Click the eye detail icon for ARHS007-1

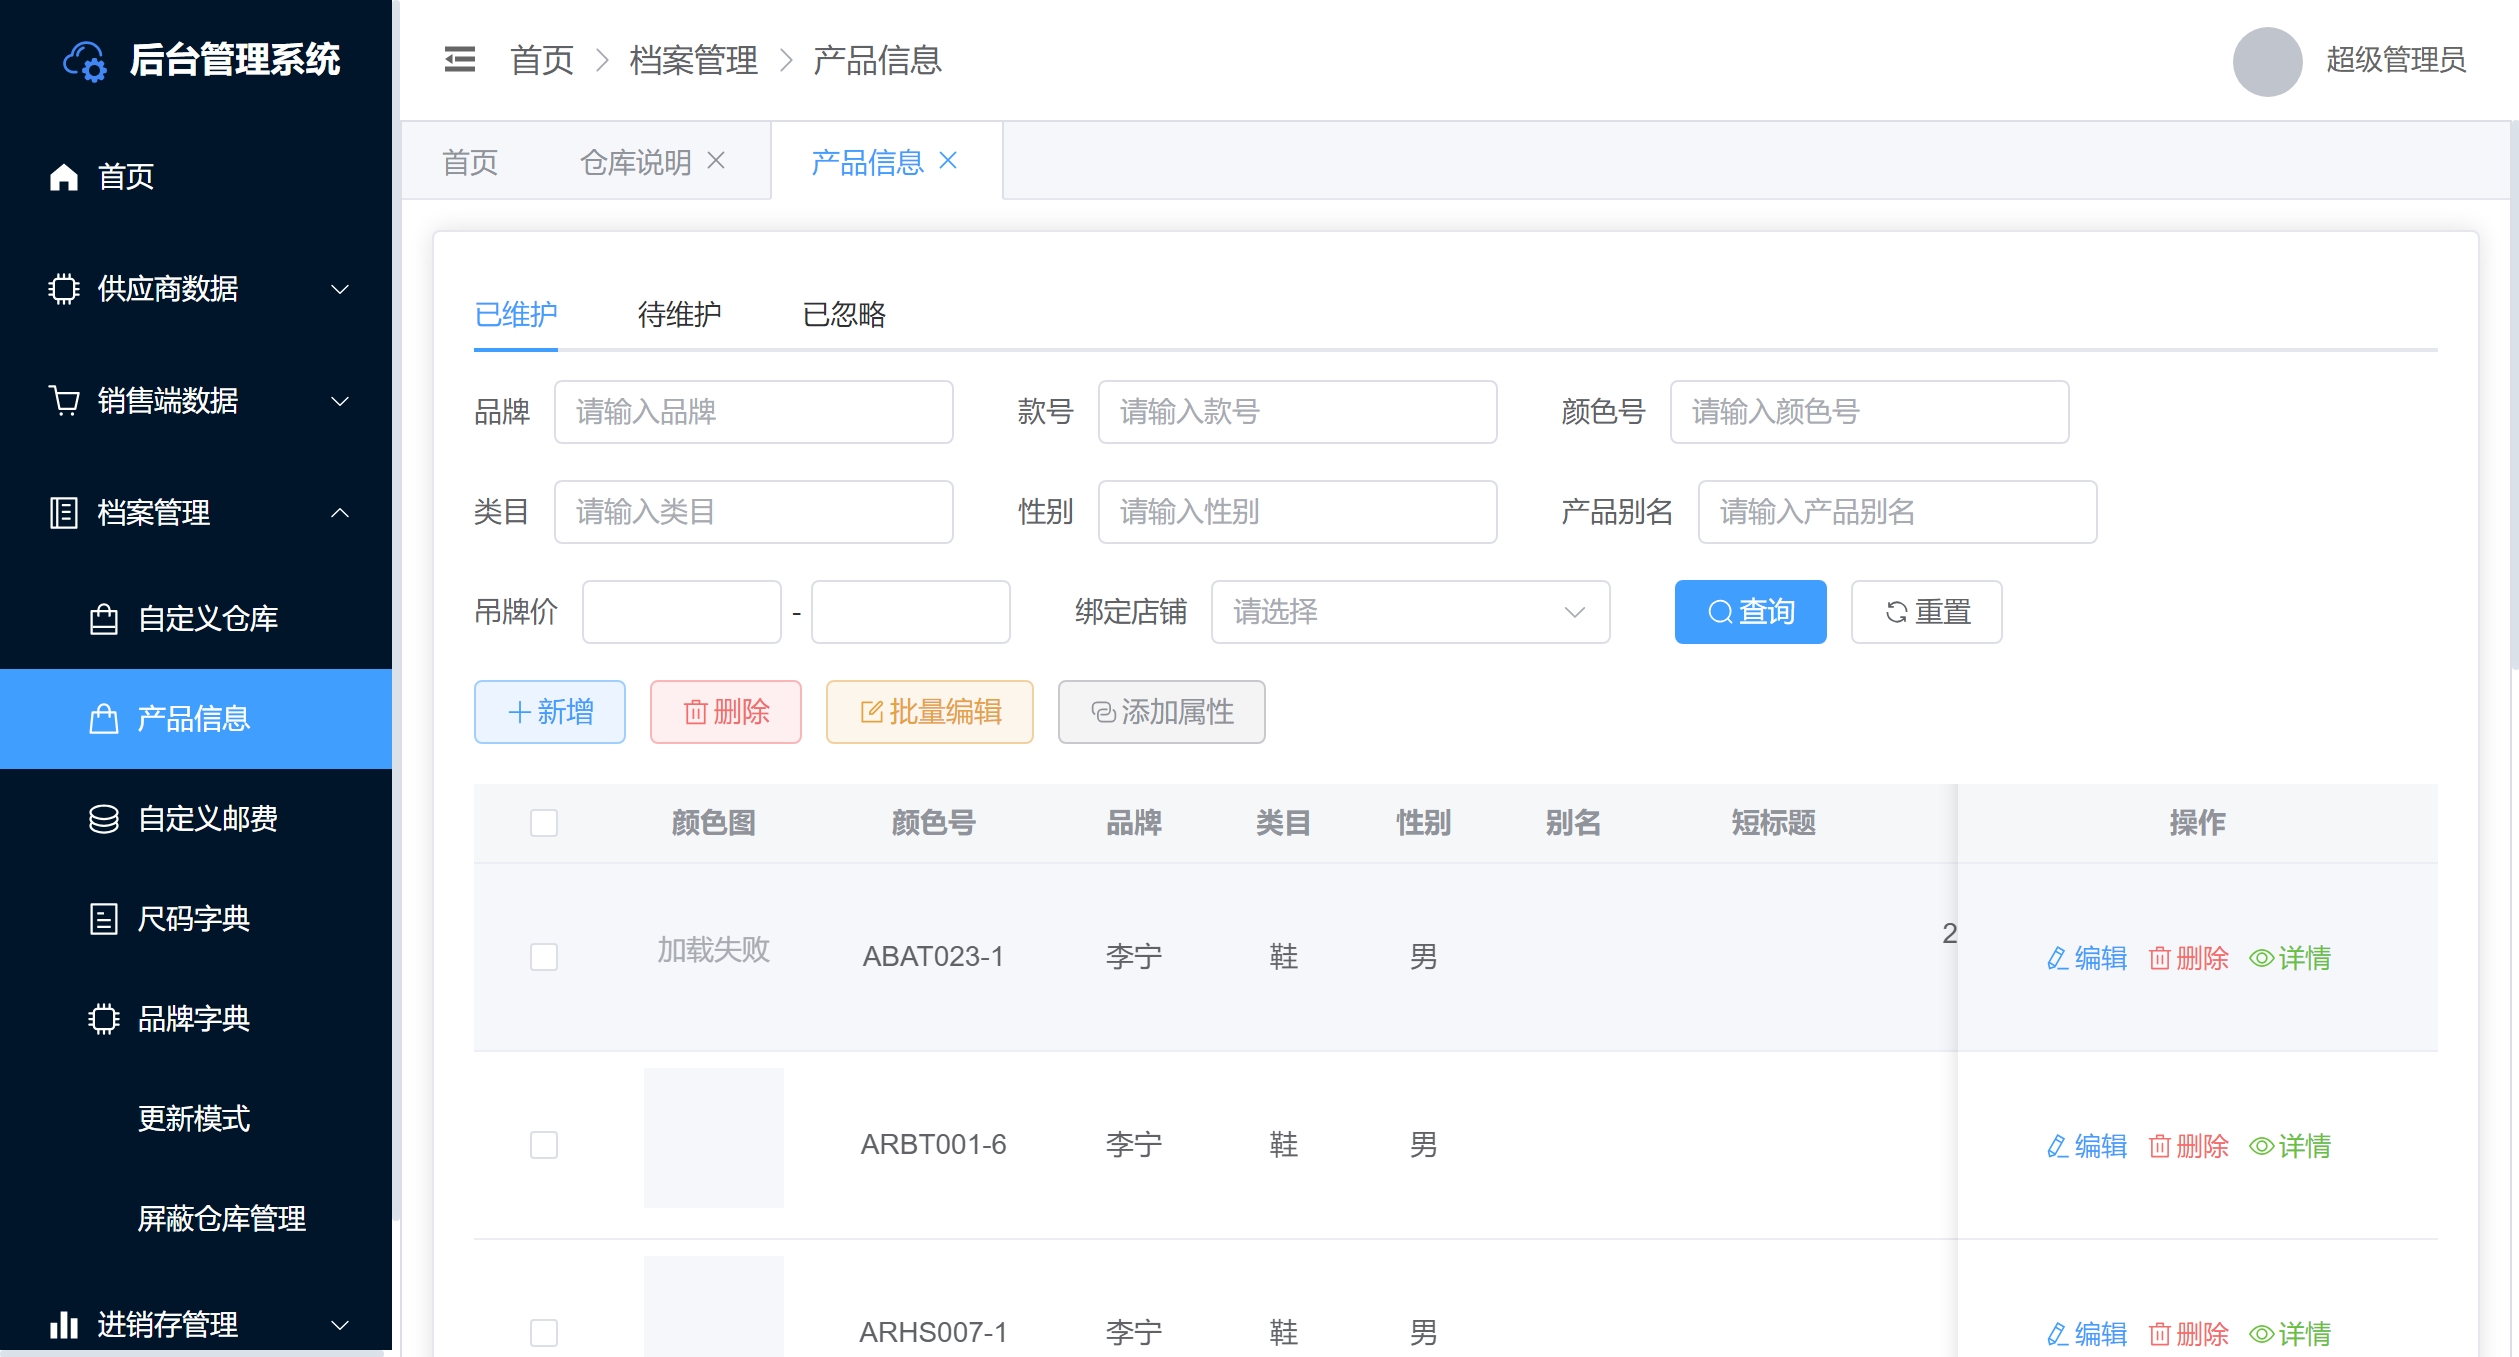(2261, 1334)
